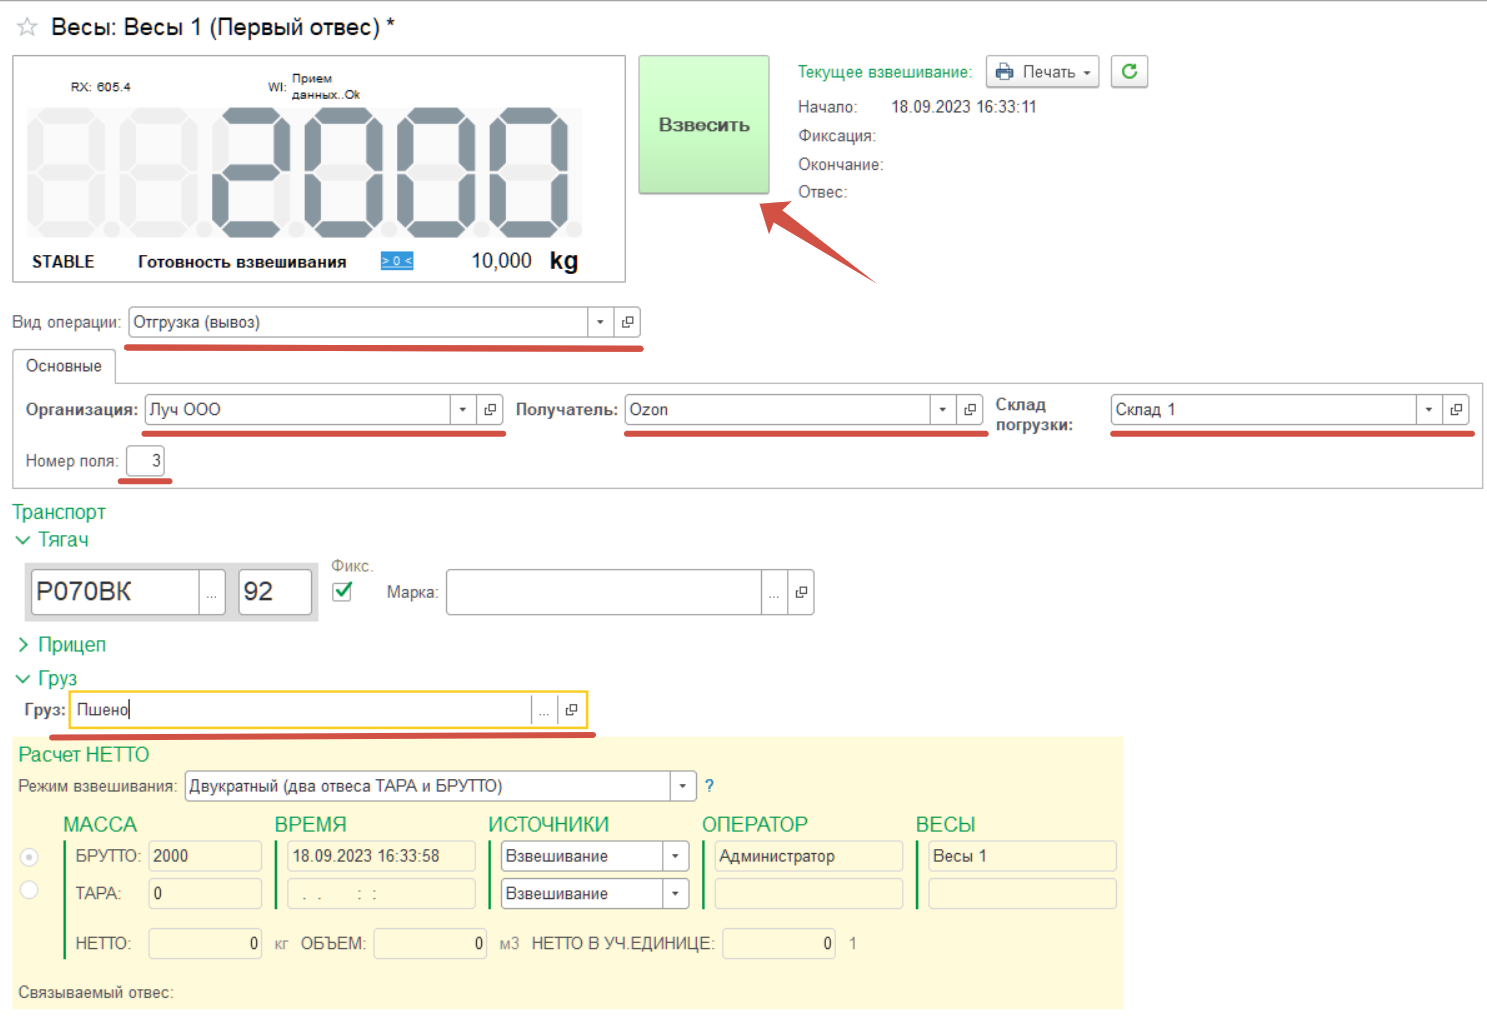Expand the Вид операции dropdown list
The height and width of the screenshot is (1027, 1487).
pos(600,322)
